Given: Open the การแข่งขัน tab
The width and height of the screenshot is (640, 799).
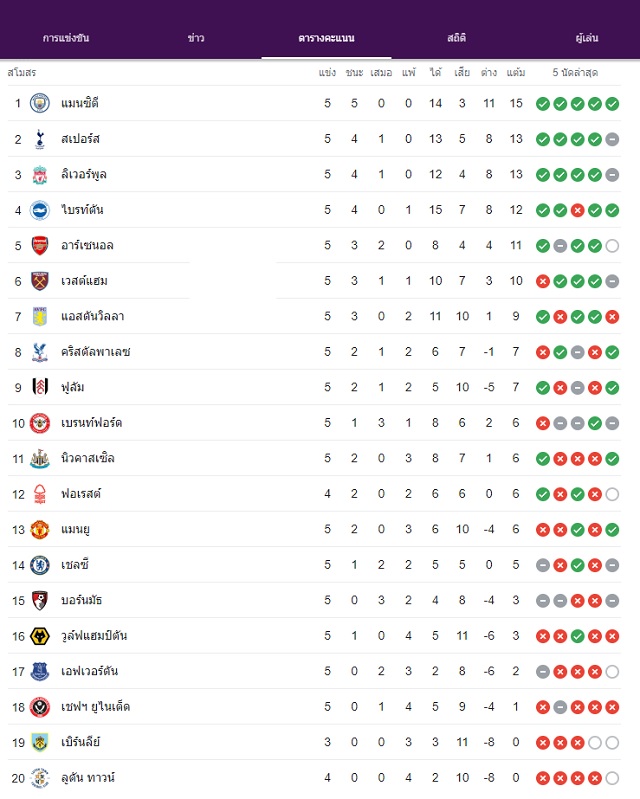Looking at the screenshot, I should [66, 38].
